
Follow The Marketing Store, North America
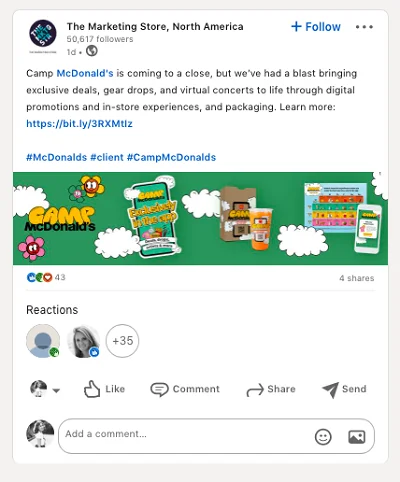316,27
